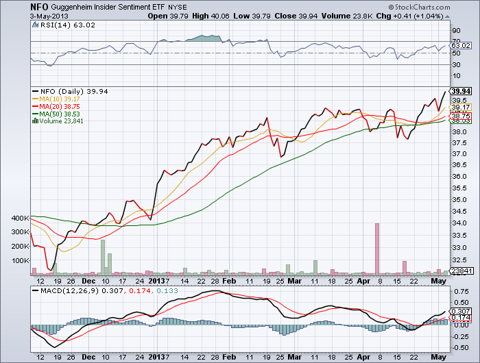The image size is (480, 363).
Task: Click the NFO ticker symbol title
Action: click(39, 7)
